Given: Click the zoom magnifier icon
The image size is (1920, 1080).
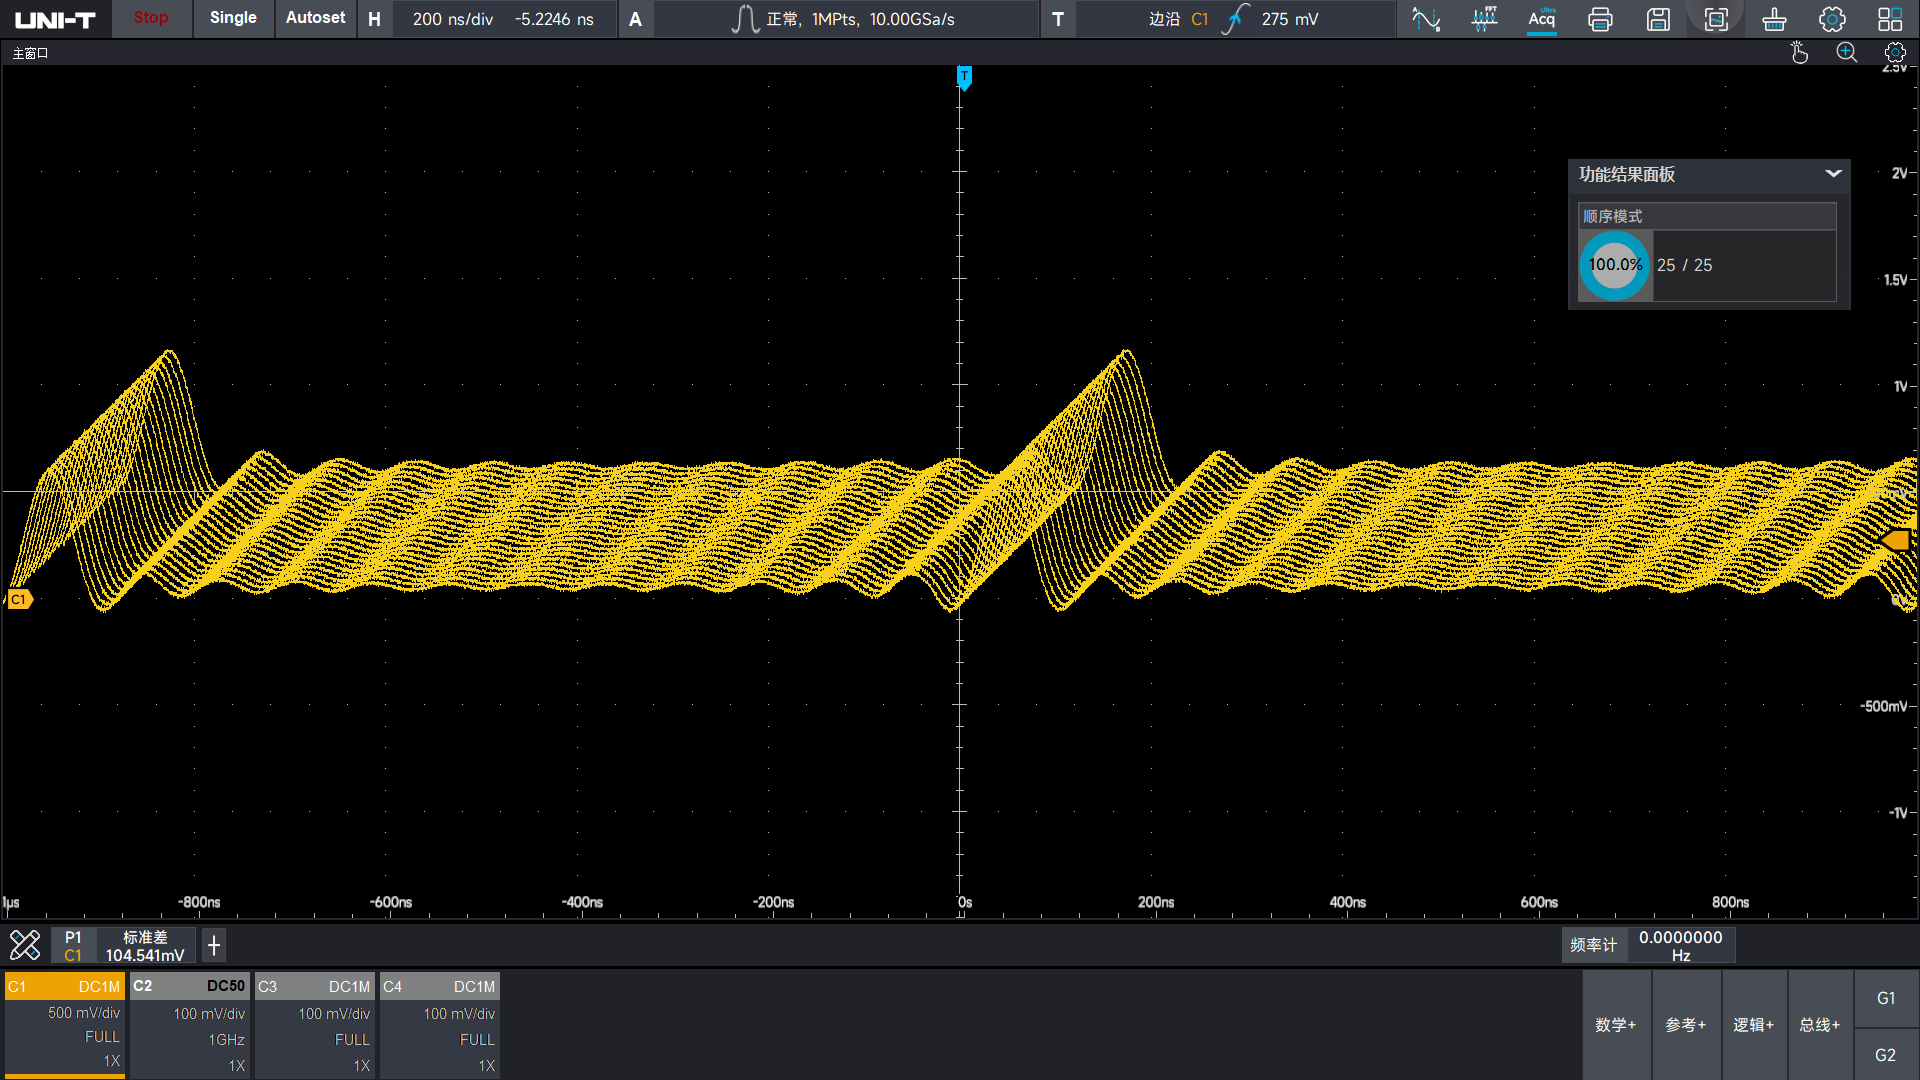Looking at the screenshot, I should pos(1847,53).
